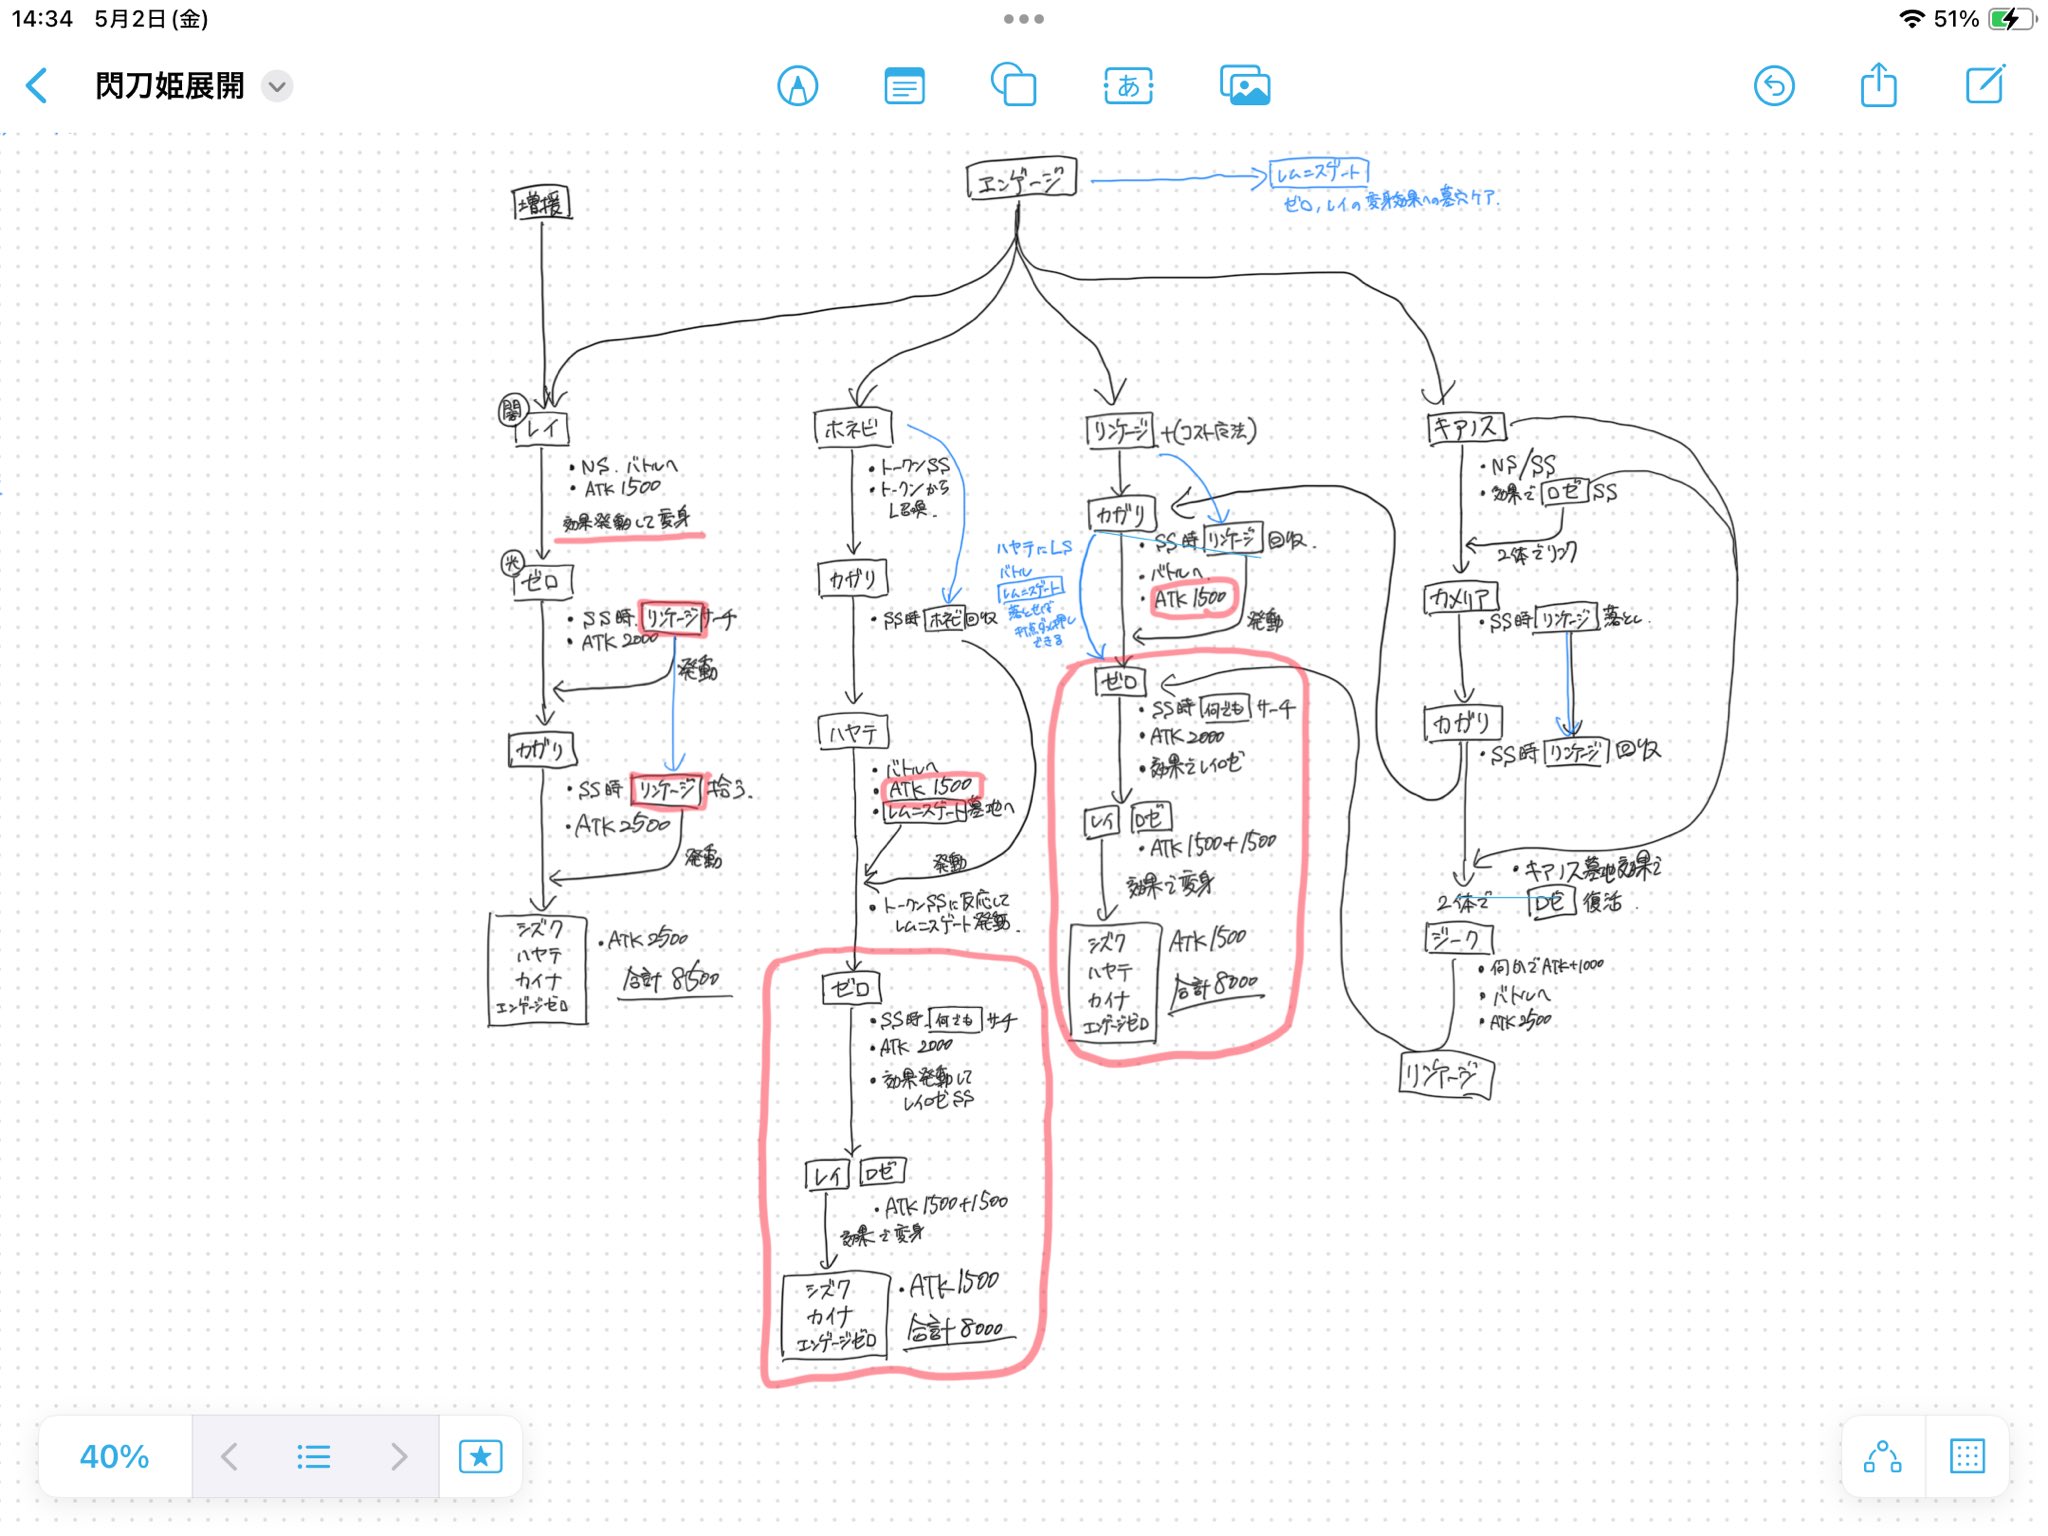The height and width of the screenshot is (1536, 2048).
Task: Create a new board
Action: [x=1984, y=86]
